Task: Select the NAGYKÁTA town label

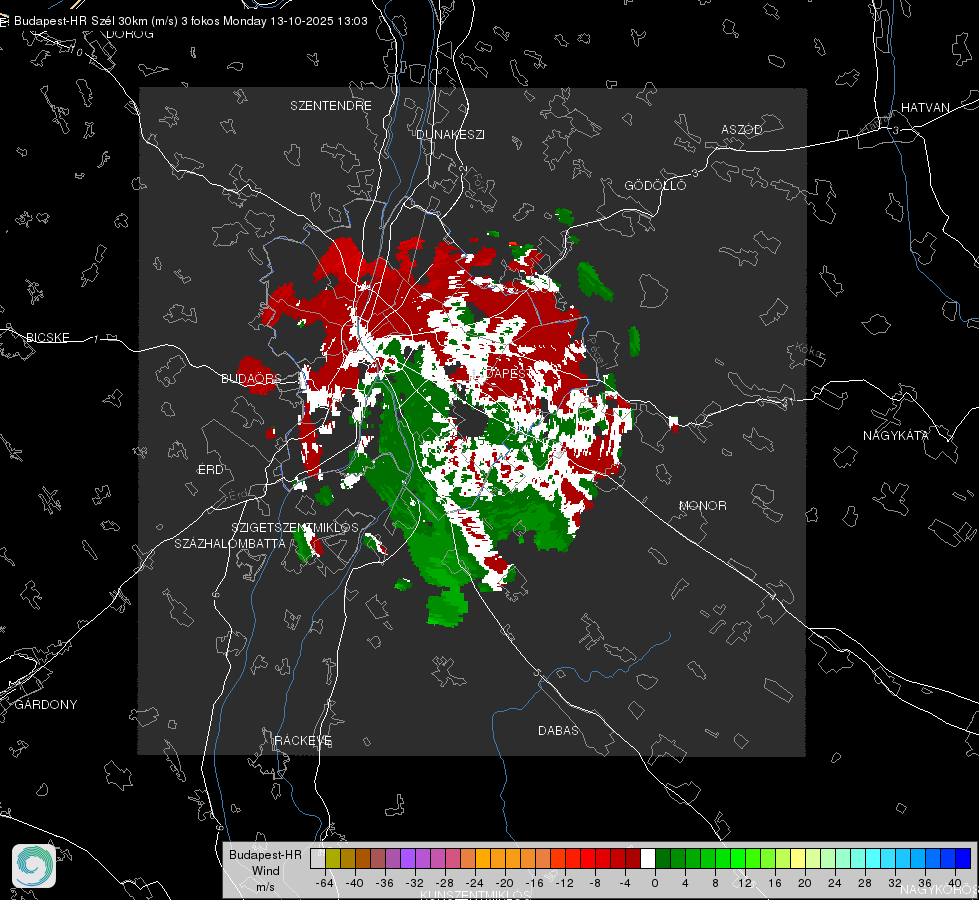Action: point(895,435)
